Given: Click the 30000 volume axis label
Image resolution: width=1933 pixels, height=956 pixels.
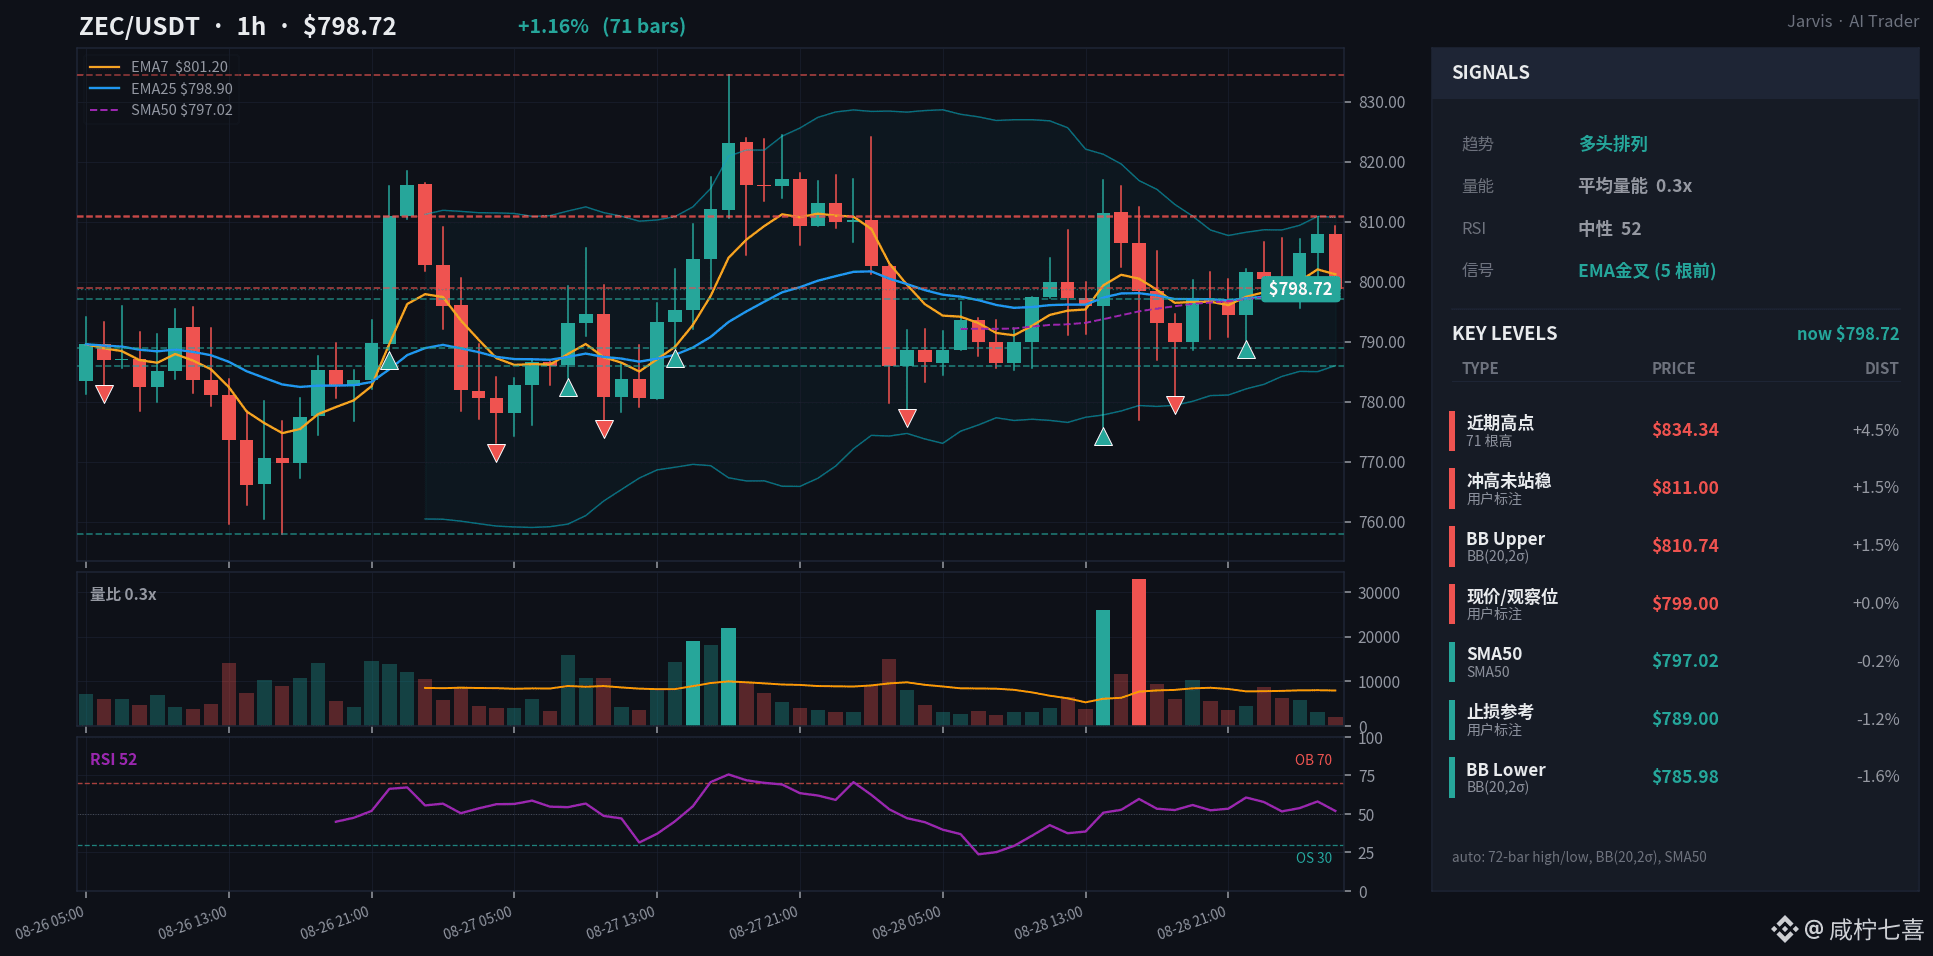Looking at the screenshot, I should coord(1378,594).
